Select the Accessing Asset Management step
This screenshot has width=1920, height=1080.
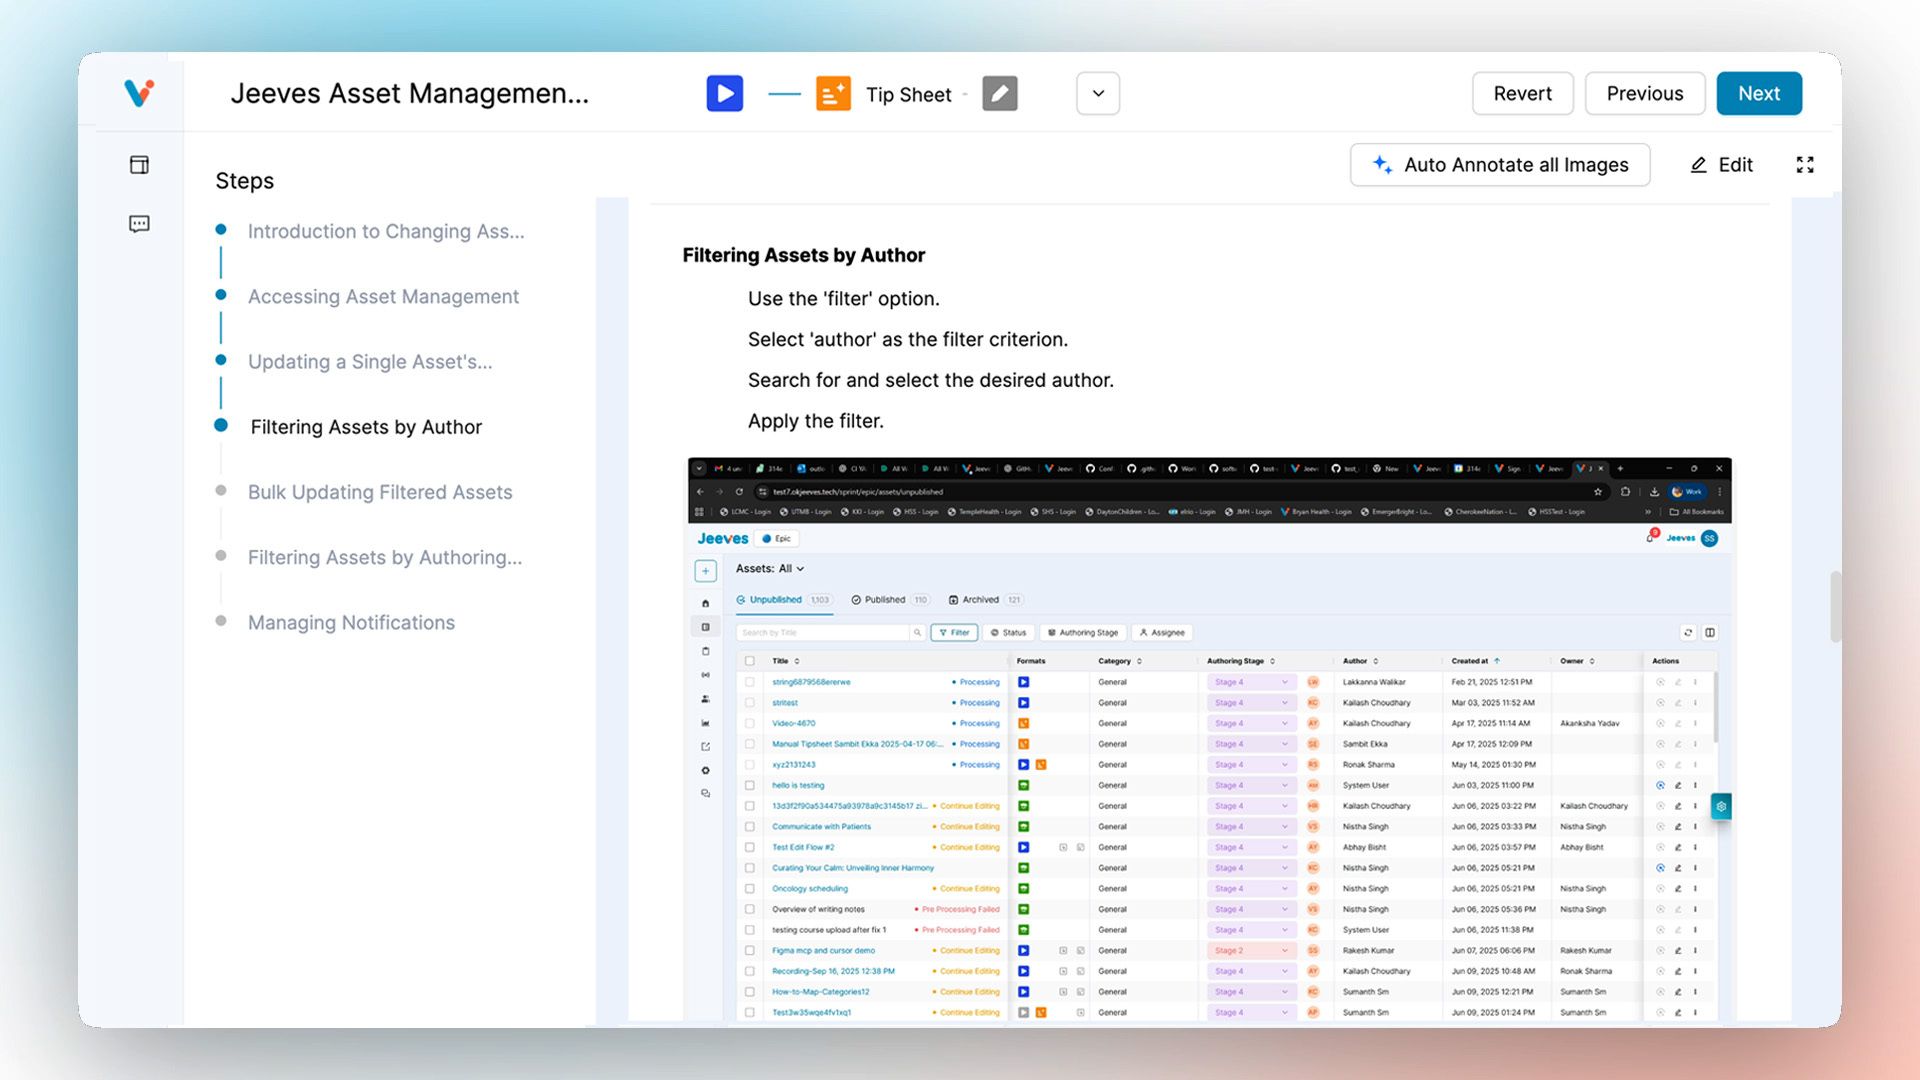coord(383,297)
